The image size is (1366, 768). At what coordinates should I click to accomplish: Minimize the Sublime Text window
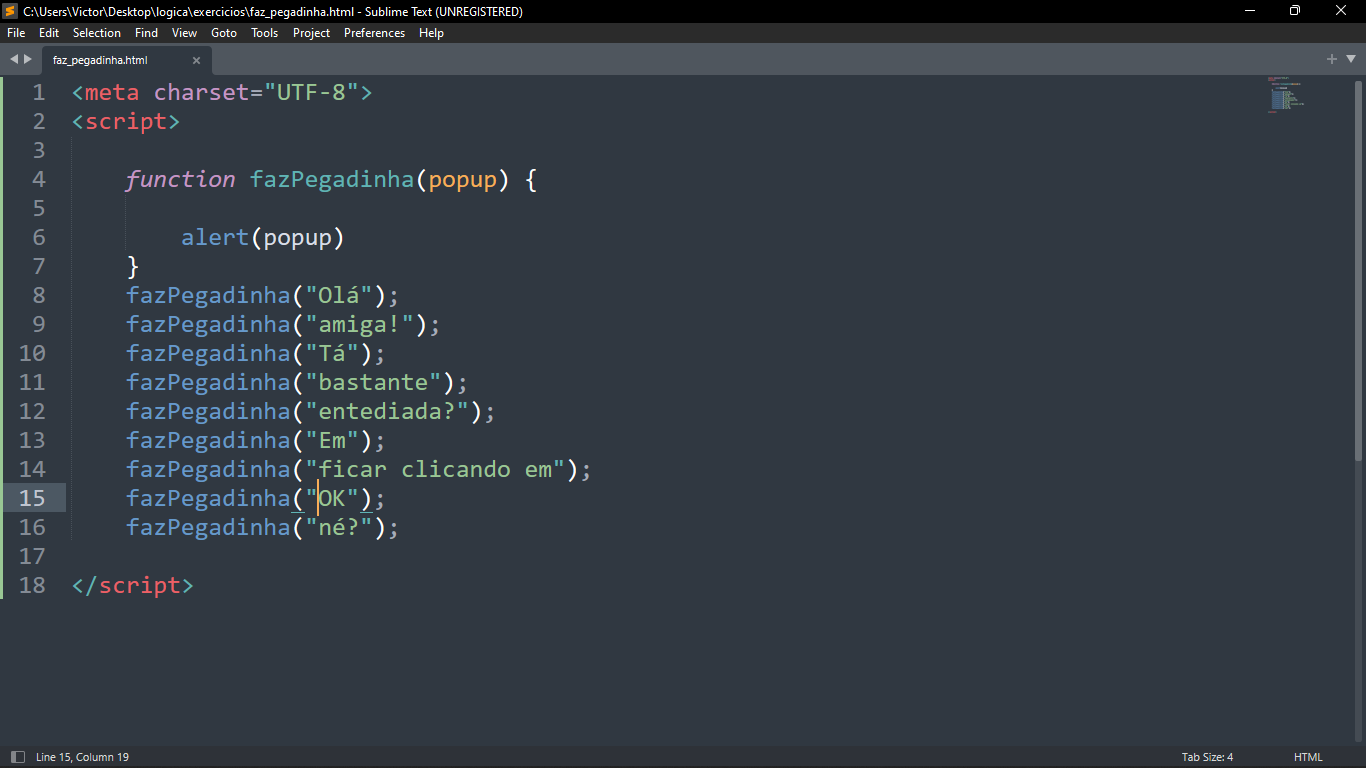point(1250,11)
